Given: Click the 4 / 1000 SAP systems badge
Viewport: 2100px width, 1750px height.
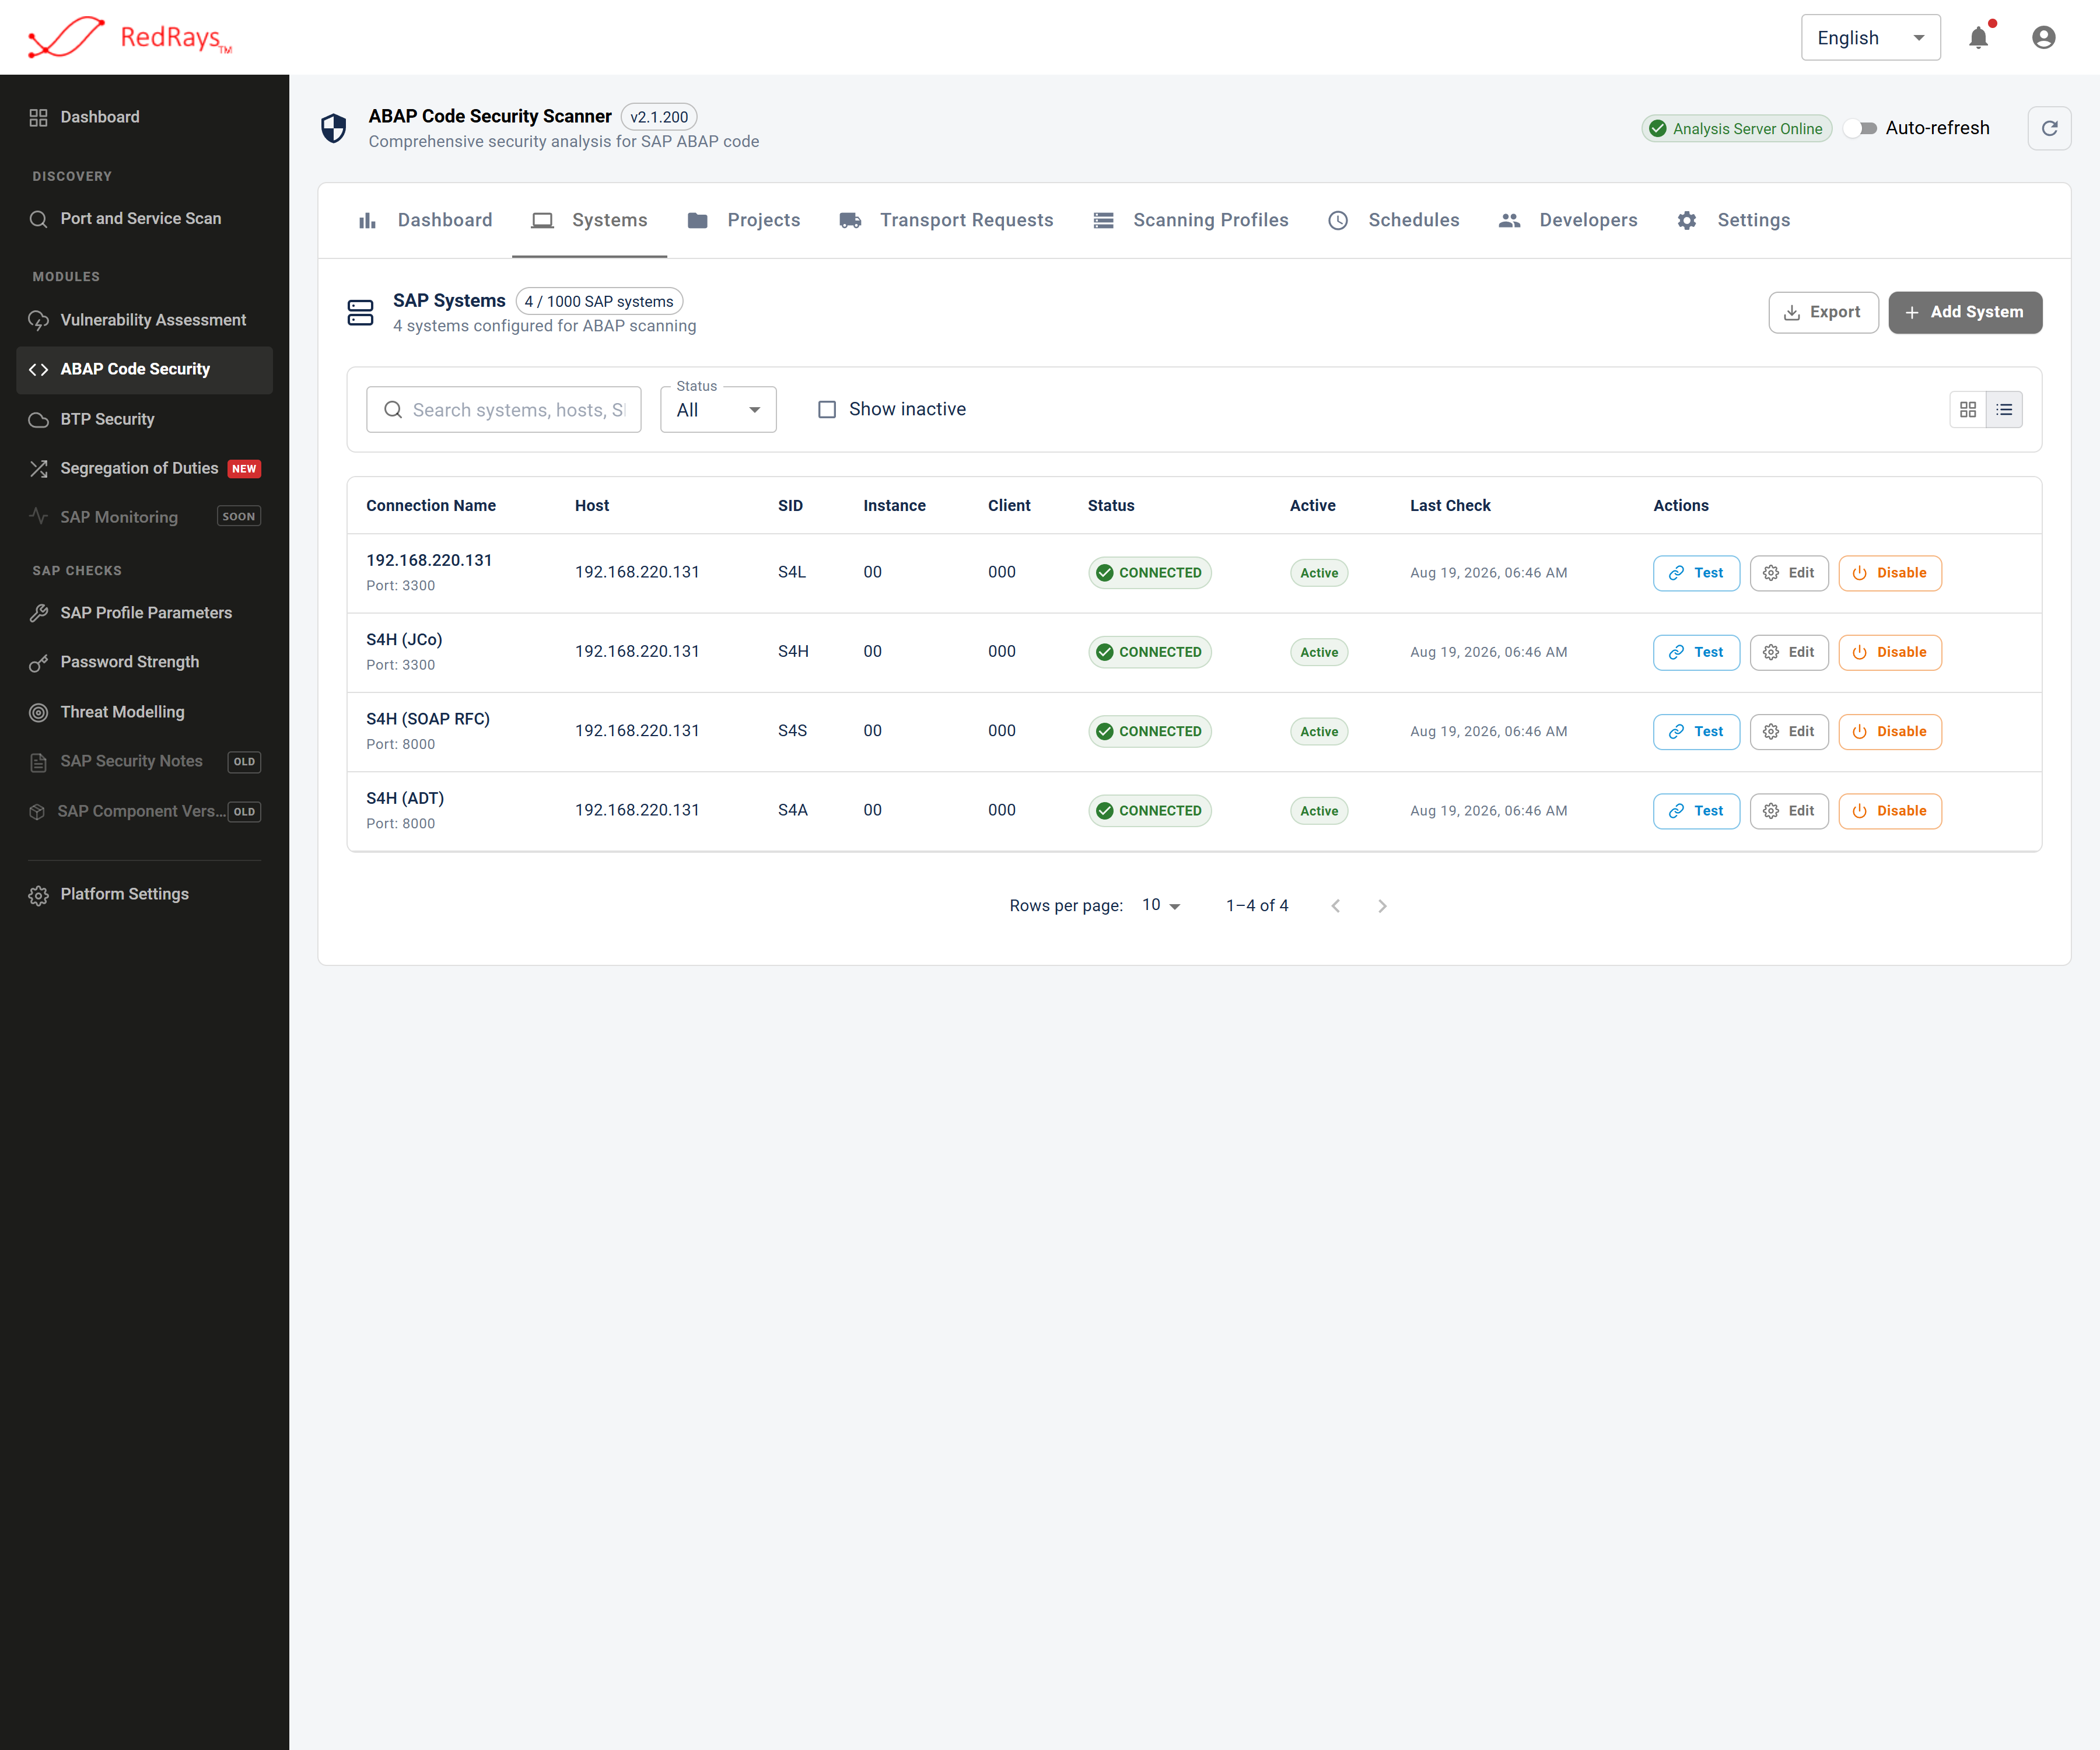Looking at the screenshot, I should coord(599,302).
